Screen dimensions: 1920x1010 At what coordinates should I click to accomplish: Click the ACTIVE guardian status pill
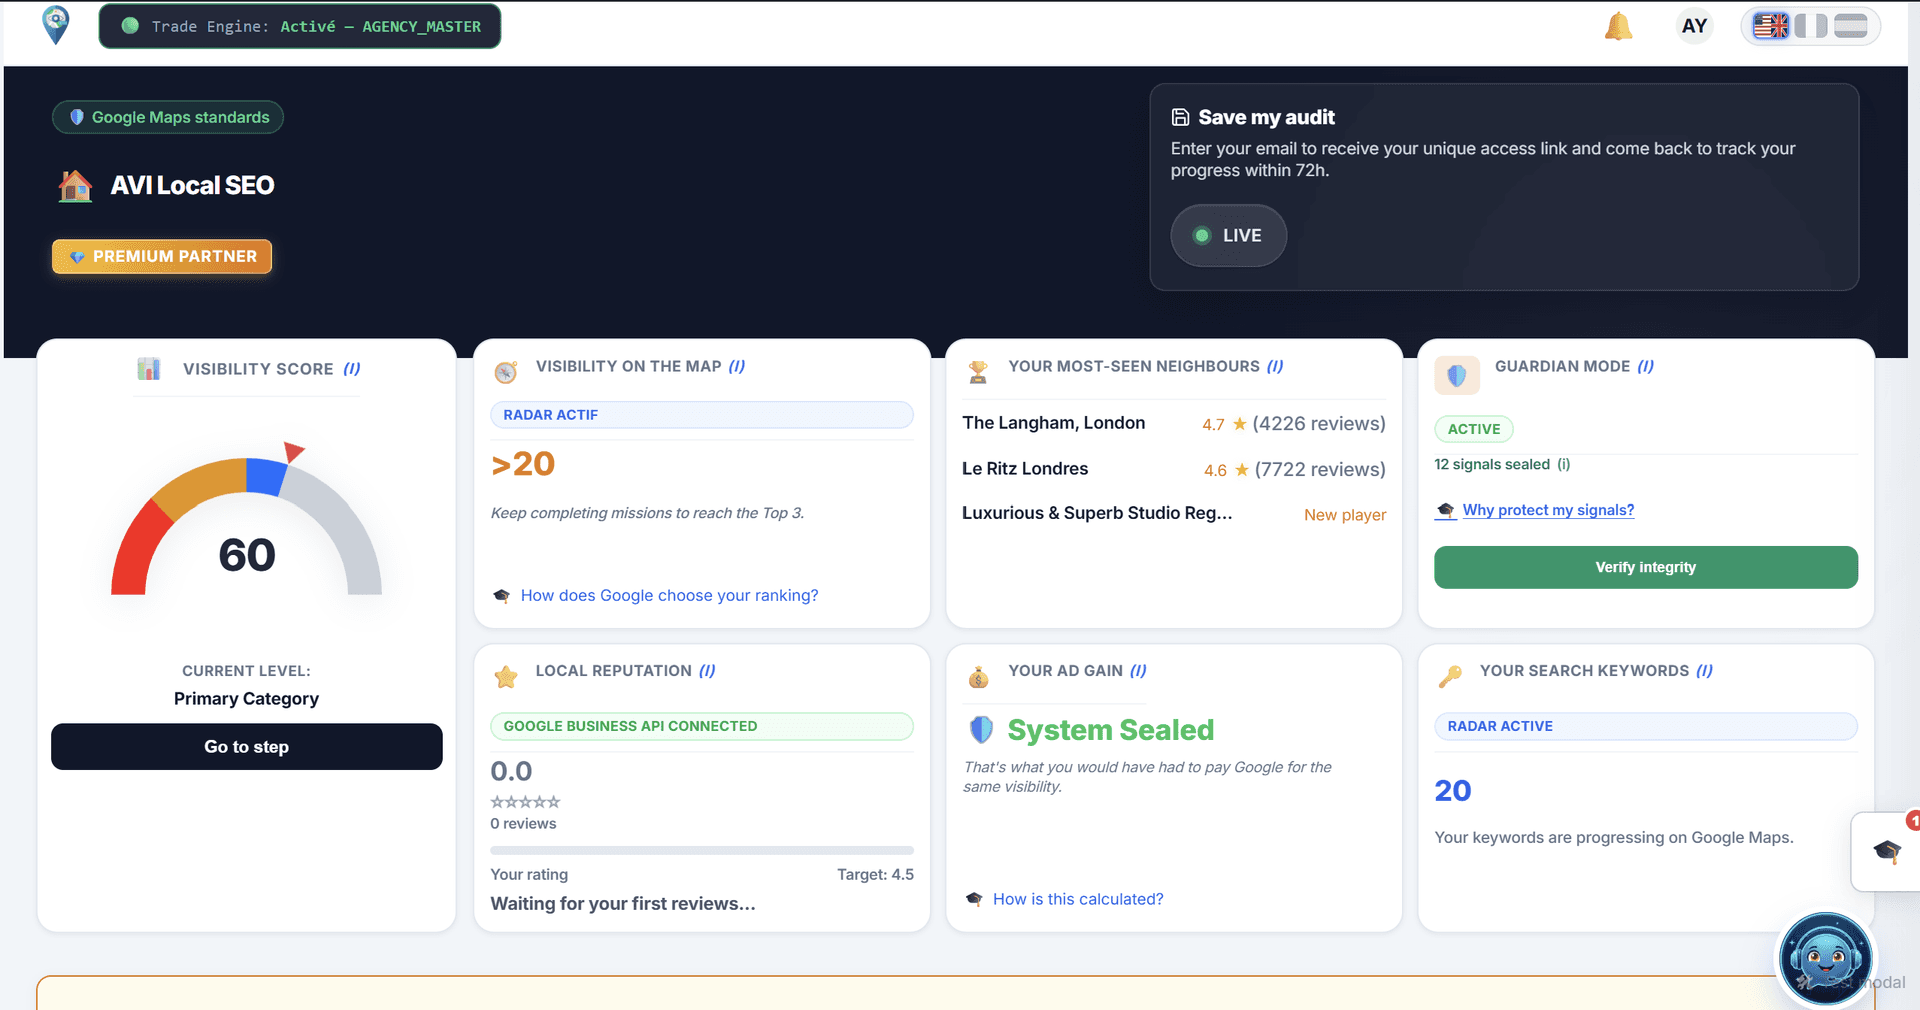tap(1474, 429)
